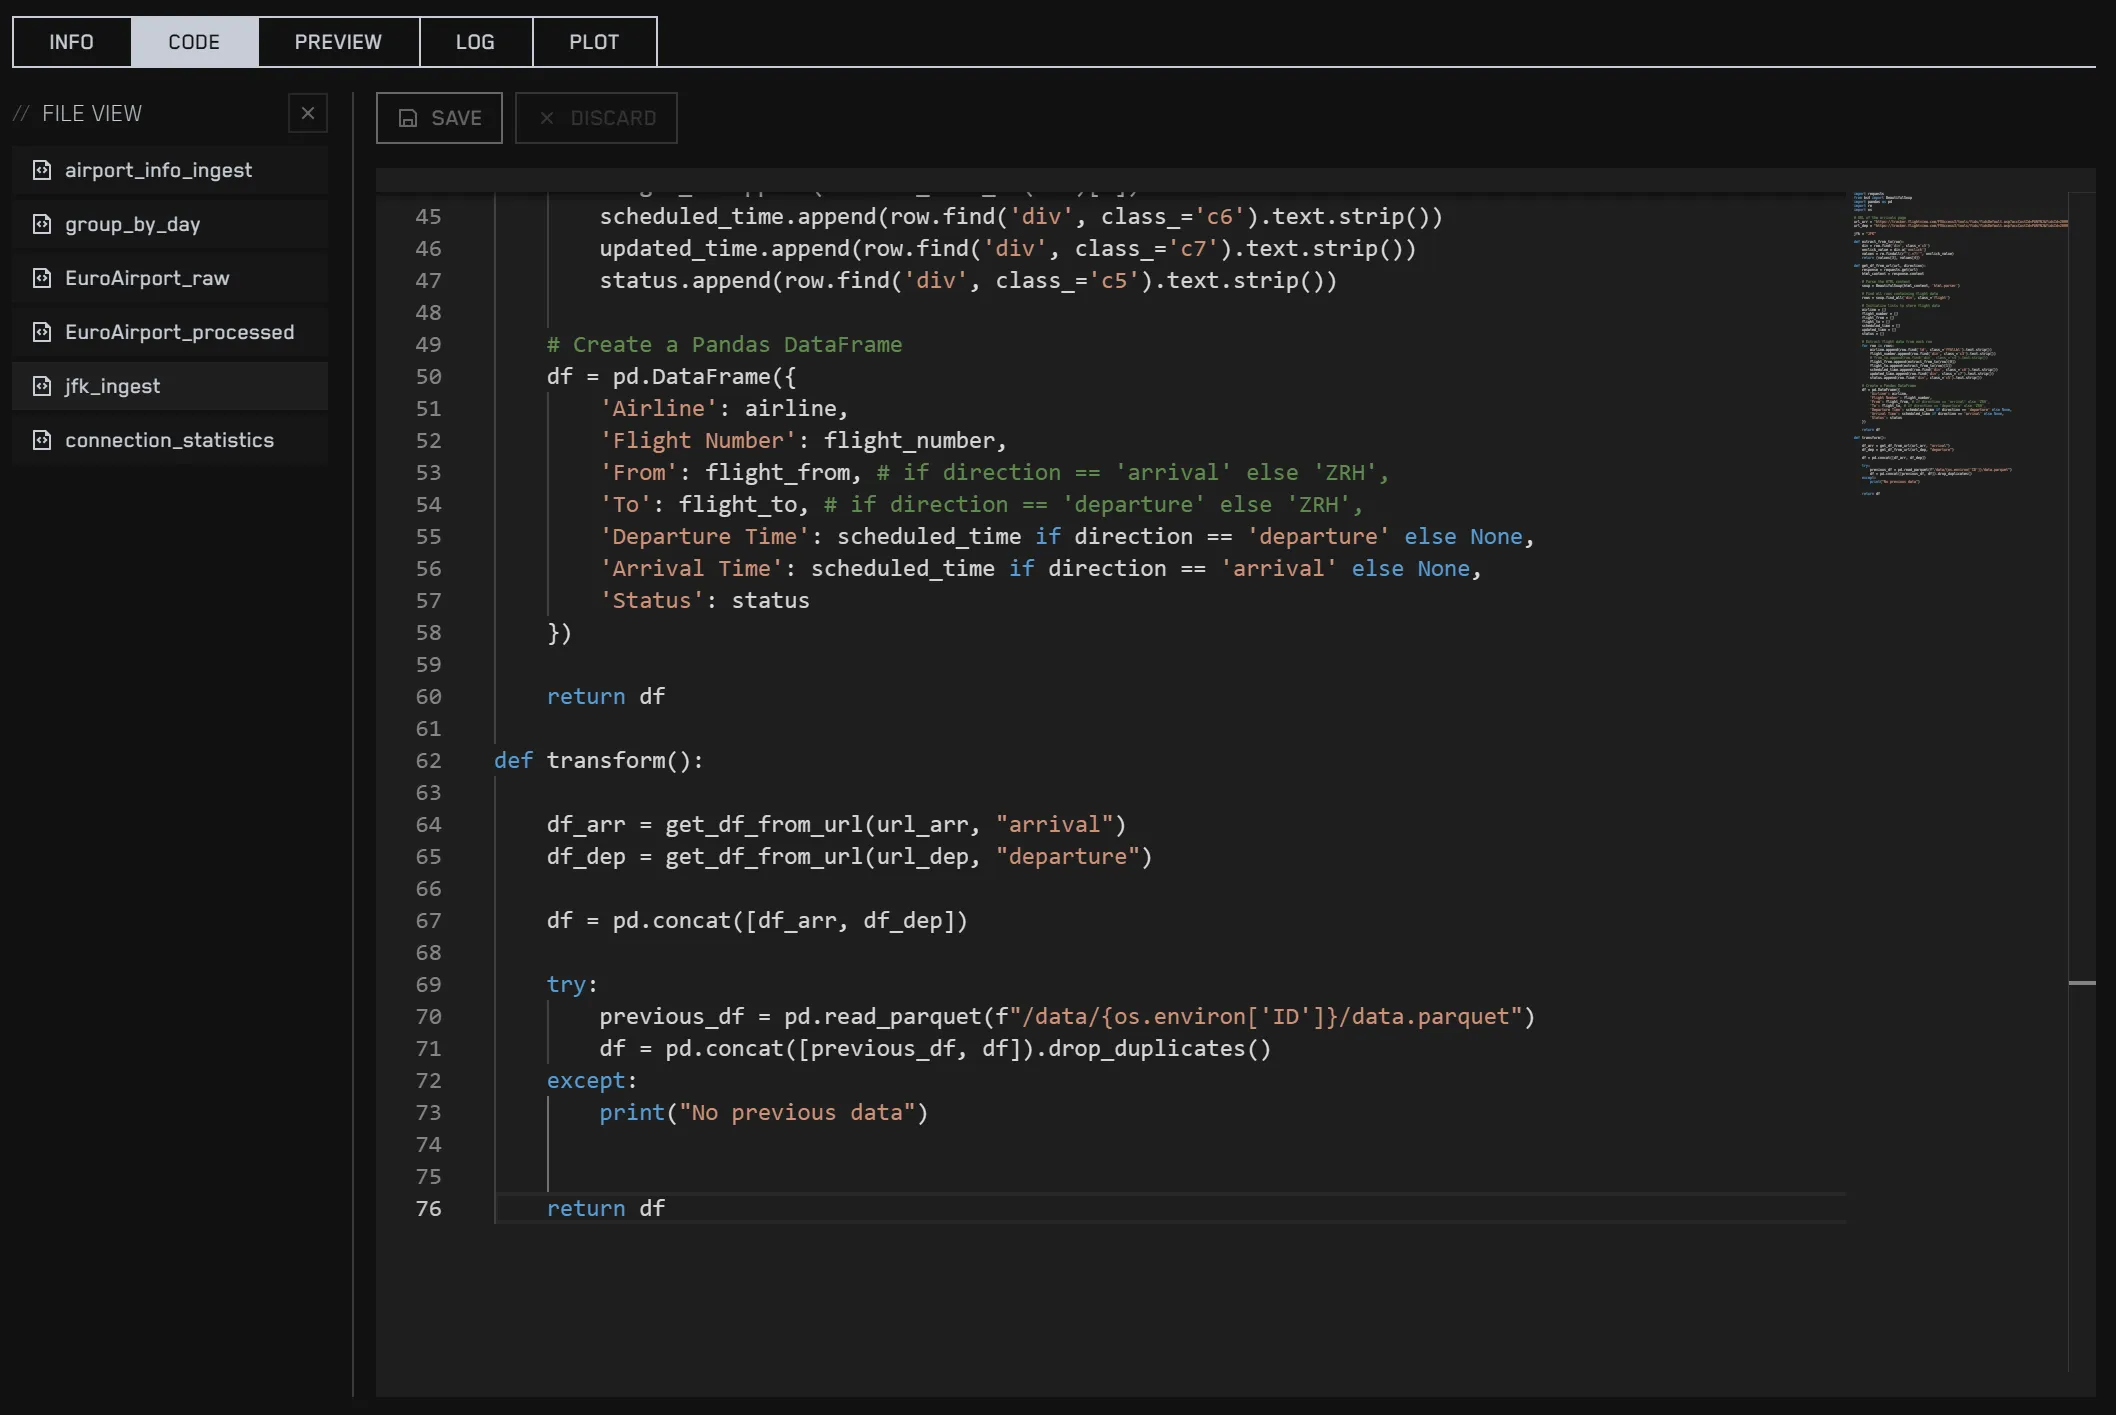This screenshot has height=1415, width=2116.
Task: Click the drop_duplicates line 71
Action: 935,1048
